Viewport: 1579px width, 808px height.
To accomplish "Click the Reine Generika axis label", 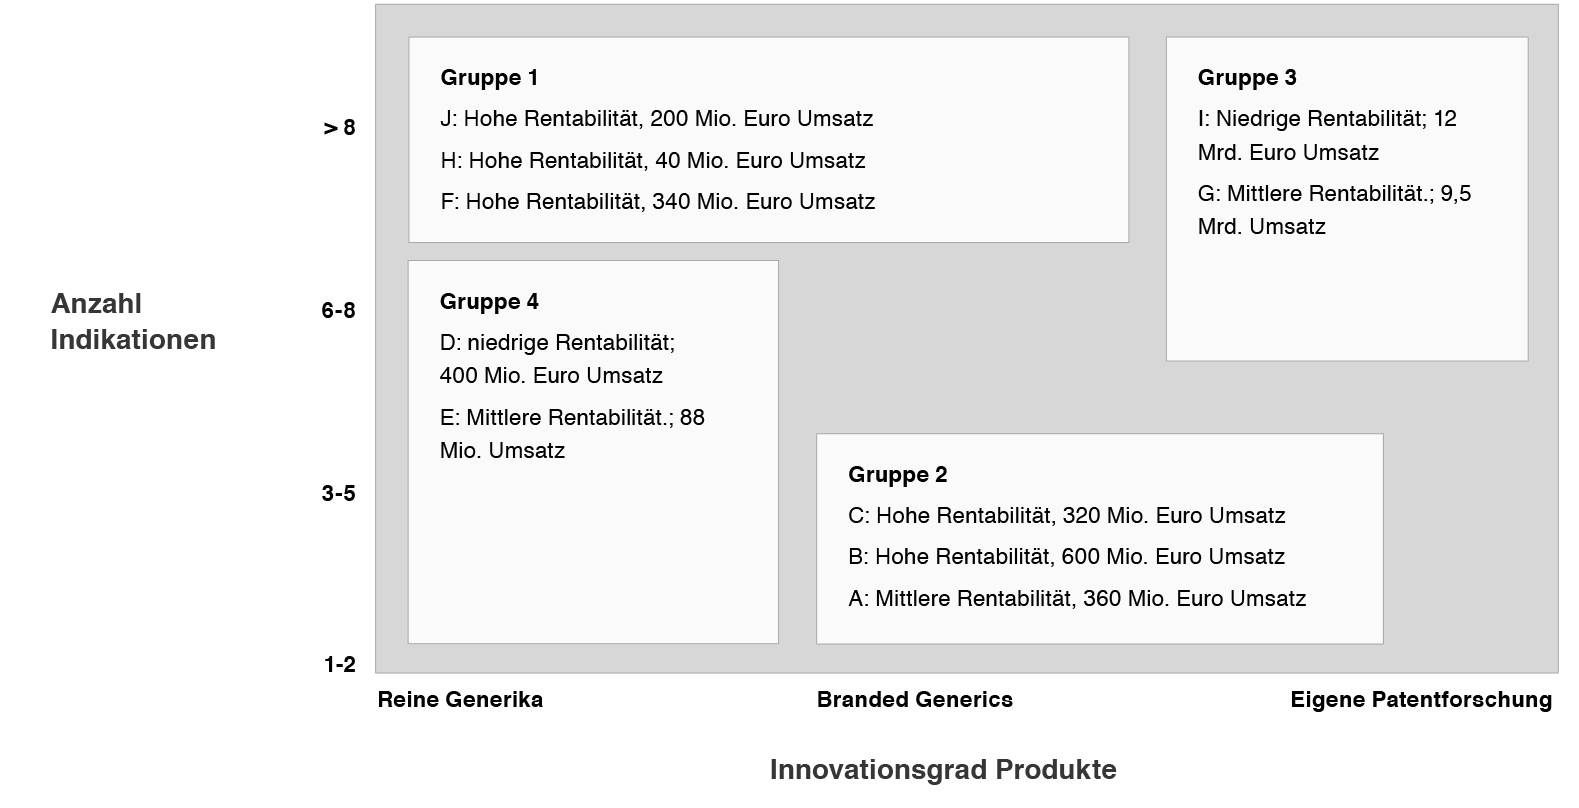I will 460,700.
